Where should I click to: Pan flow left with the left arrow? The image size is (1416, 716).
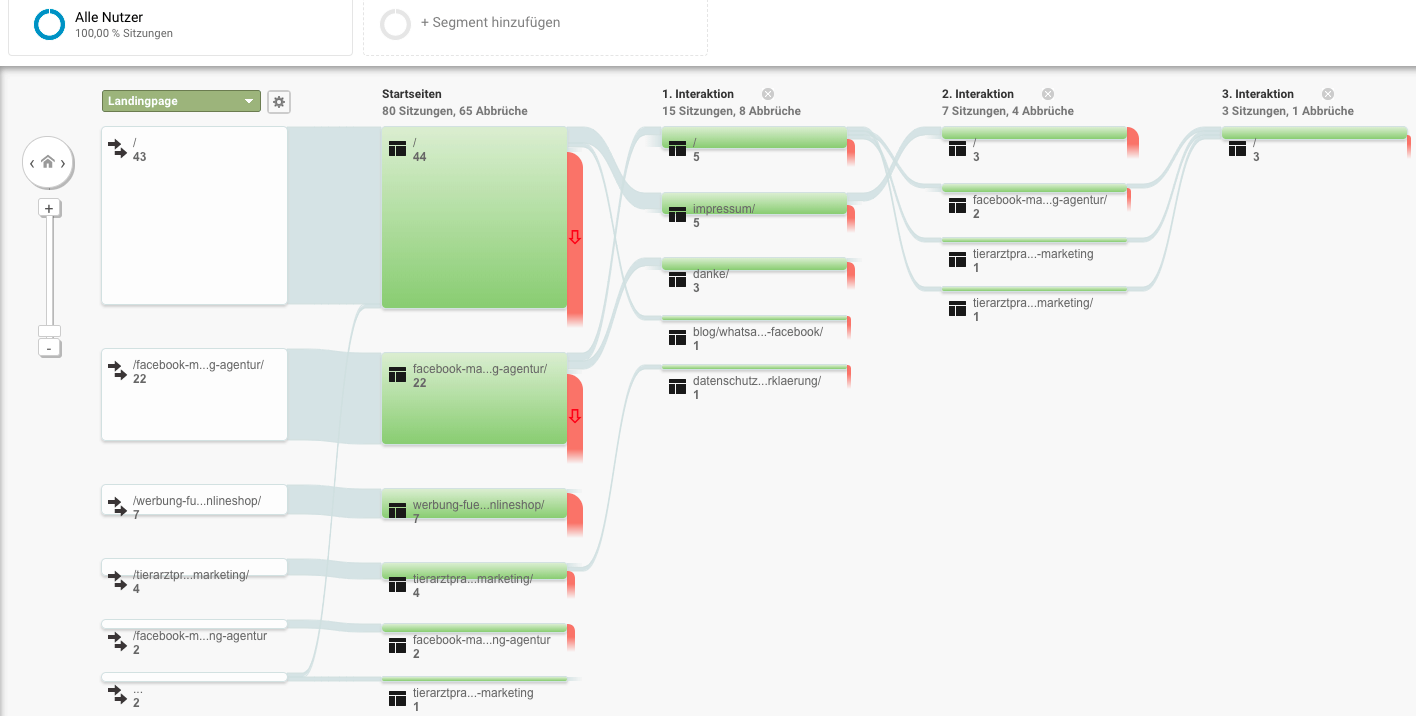(32, 163)
